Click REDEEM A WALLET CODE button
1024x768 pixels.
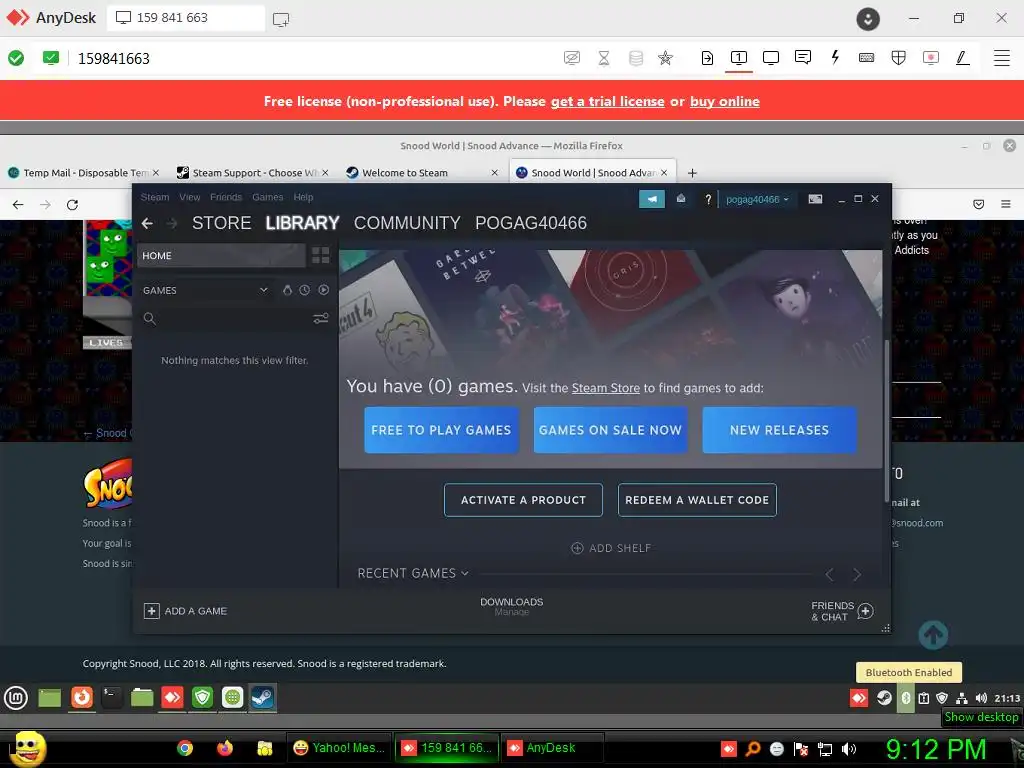tap(697, 500)
